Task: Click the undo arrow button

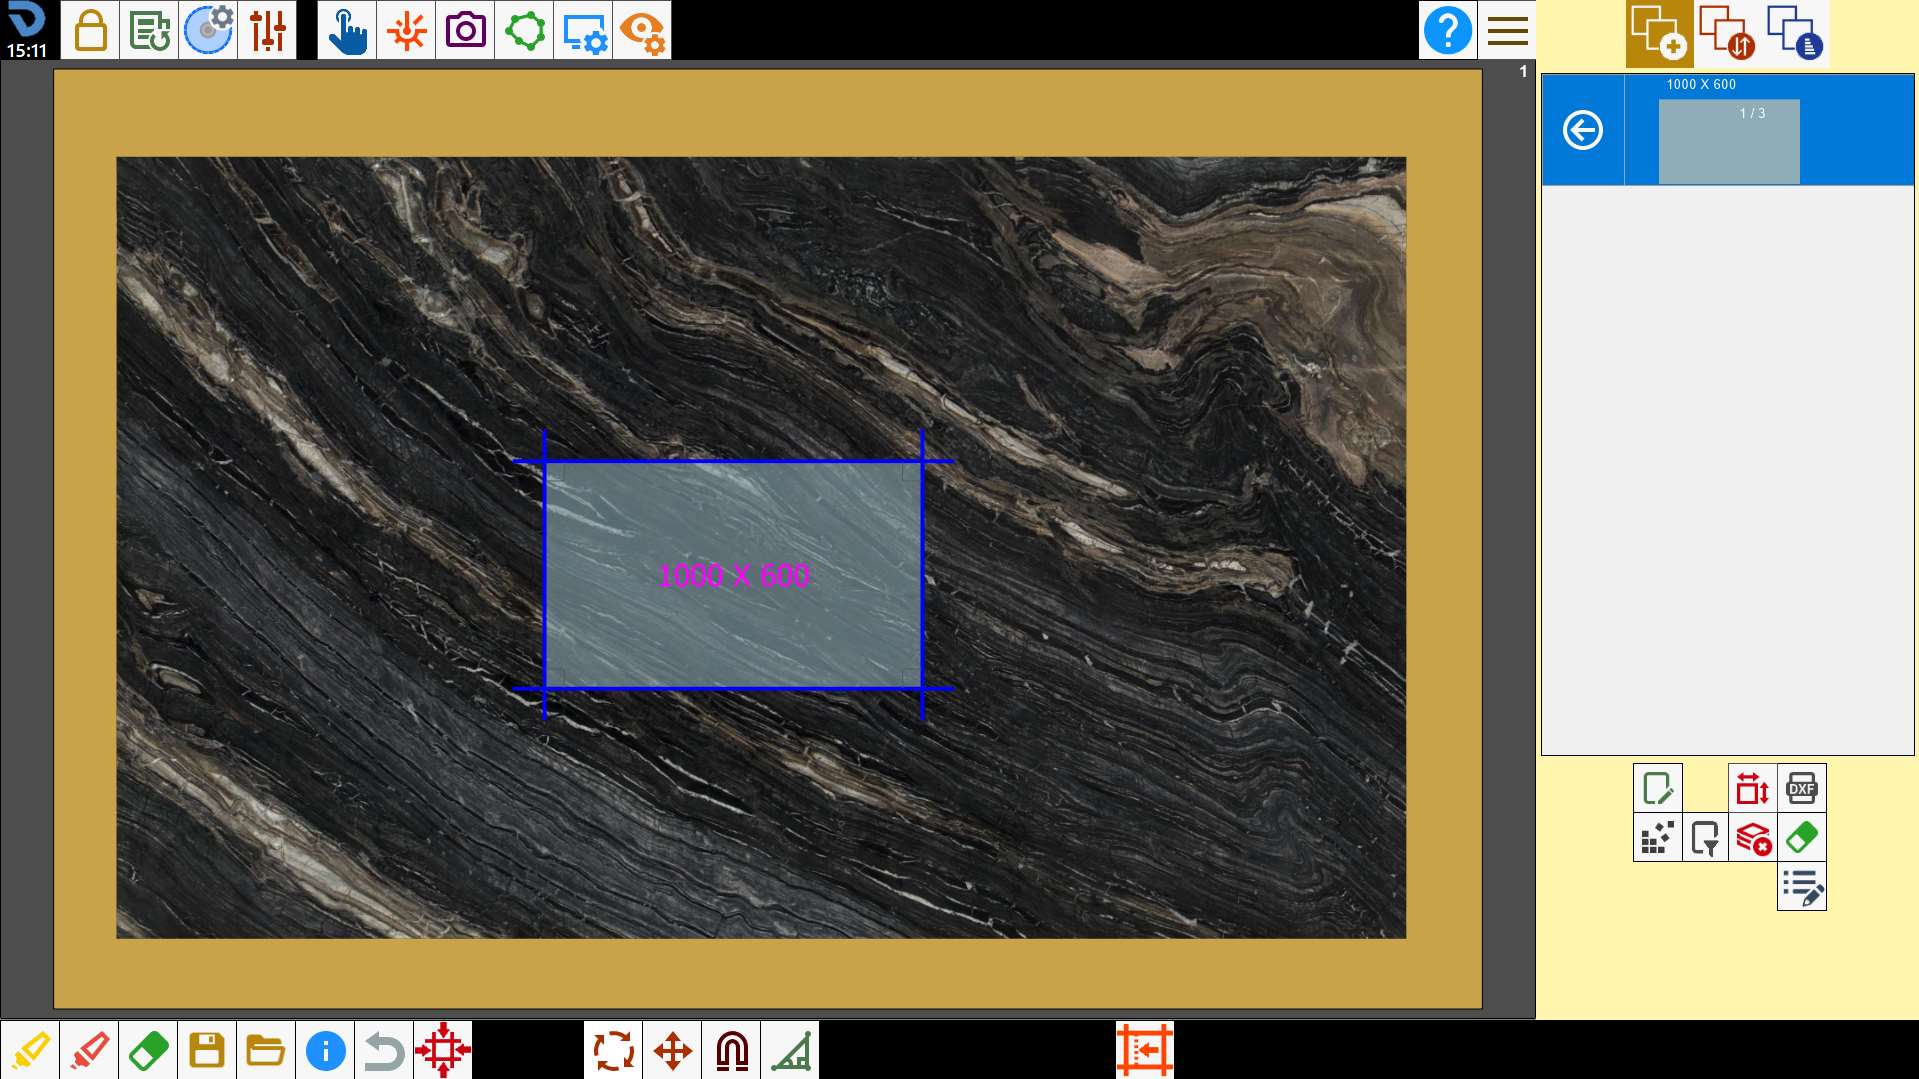Action: click(384, 1050)
